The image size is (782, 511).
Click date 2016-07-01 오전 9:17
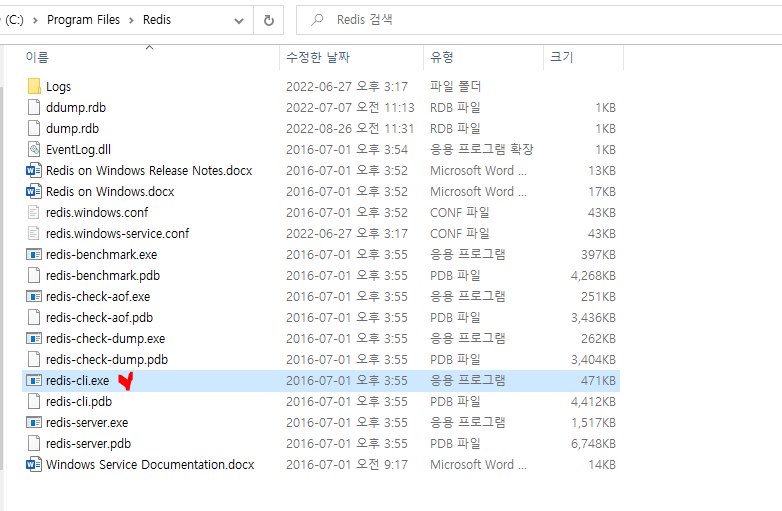click(x=347, y=464)
